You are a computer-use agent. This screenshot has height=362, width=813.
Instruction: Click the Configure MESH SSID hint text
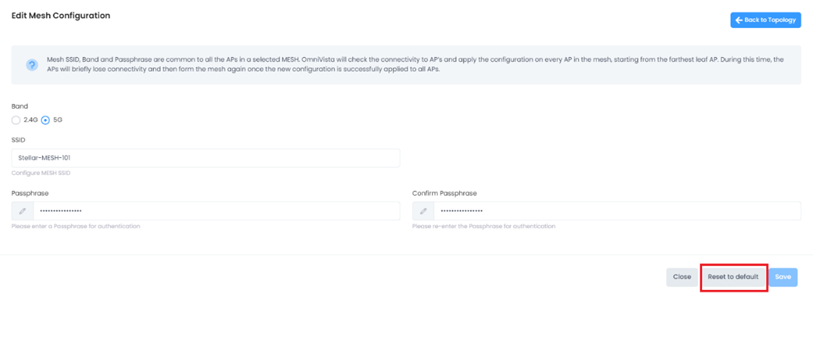point(40,173)
